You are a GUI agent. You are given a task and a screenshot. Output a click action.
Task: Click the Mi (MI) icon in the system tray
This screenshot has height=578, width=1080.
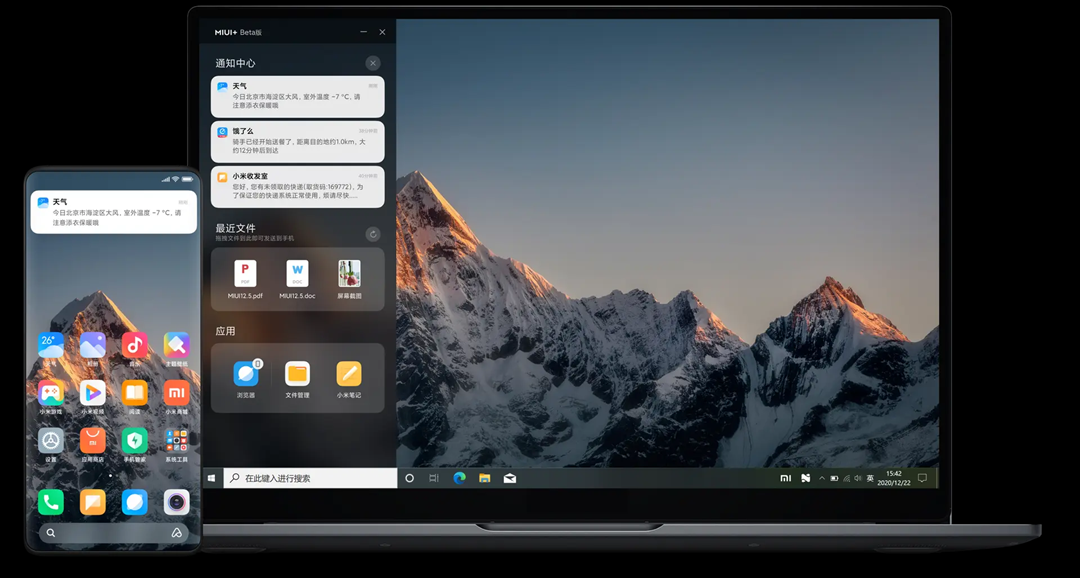(786, 478)
